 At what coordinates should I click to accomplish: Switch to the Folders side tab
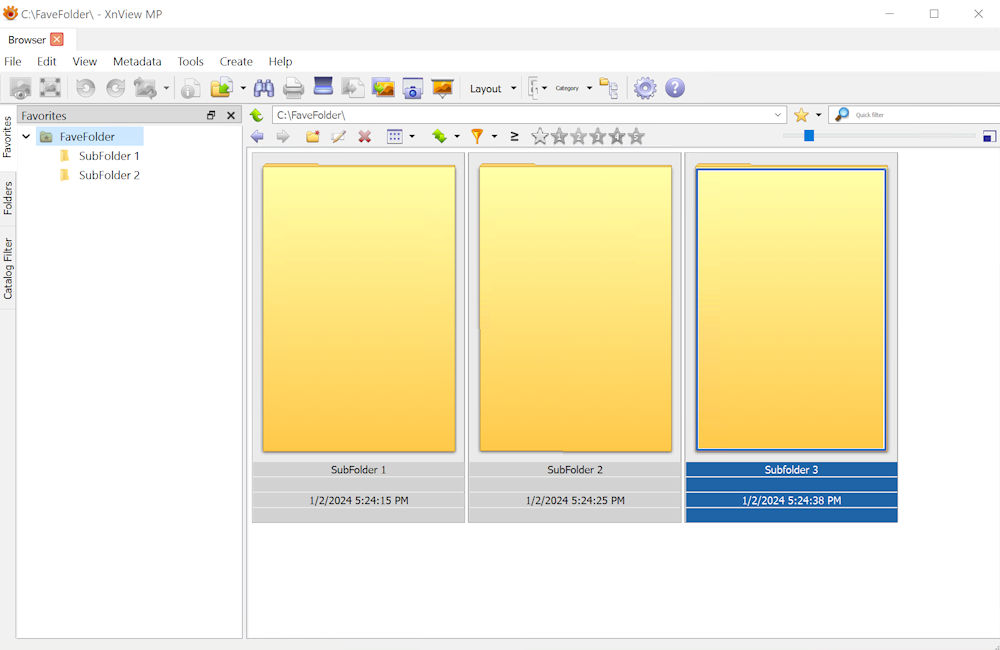8,197
